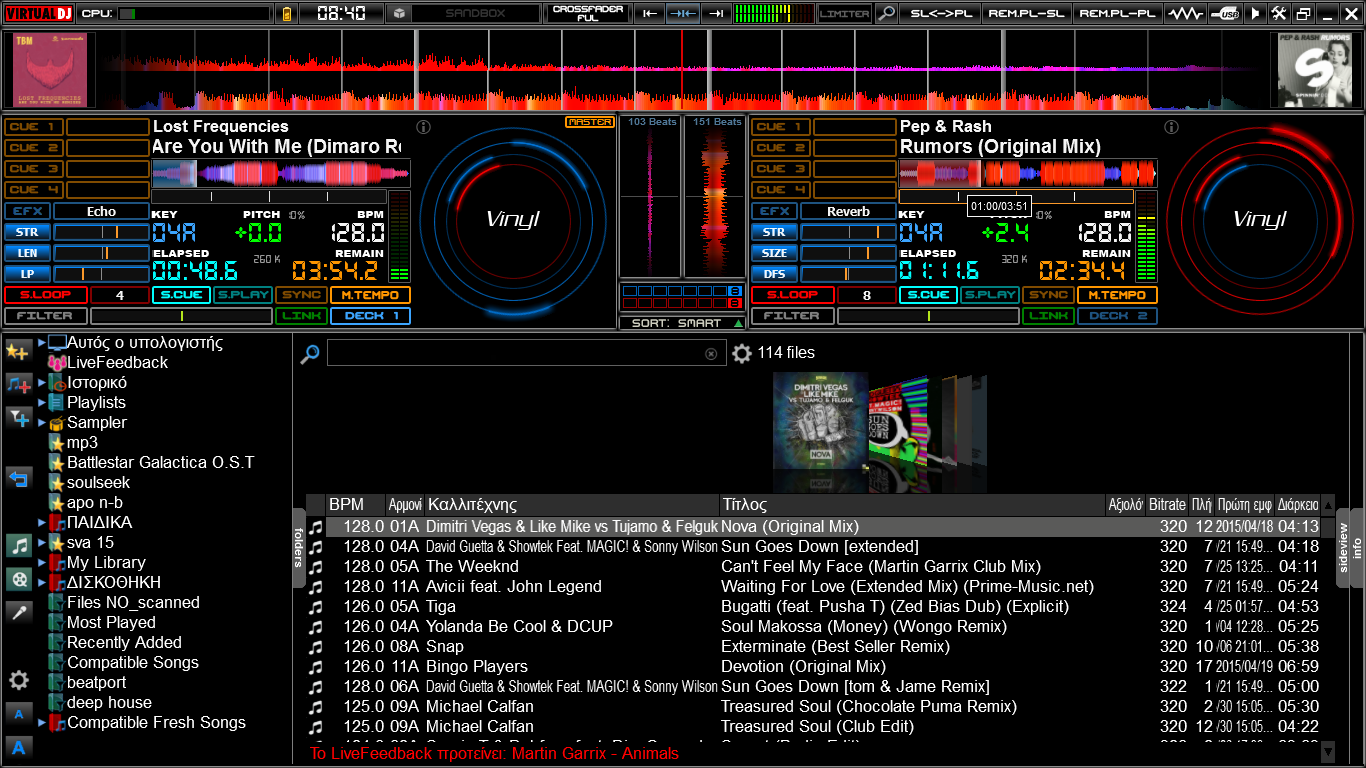Show karaoke files with the microphone icon
Viewport: 1366px width, 768px height.
(18, 611)
